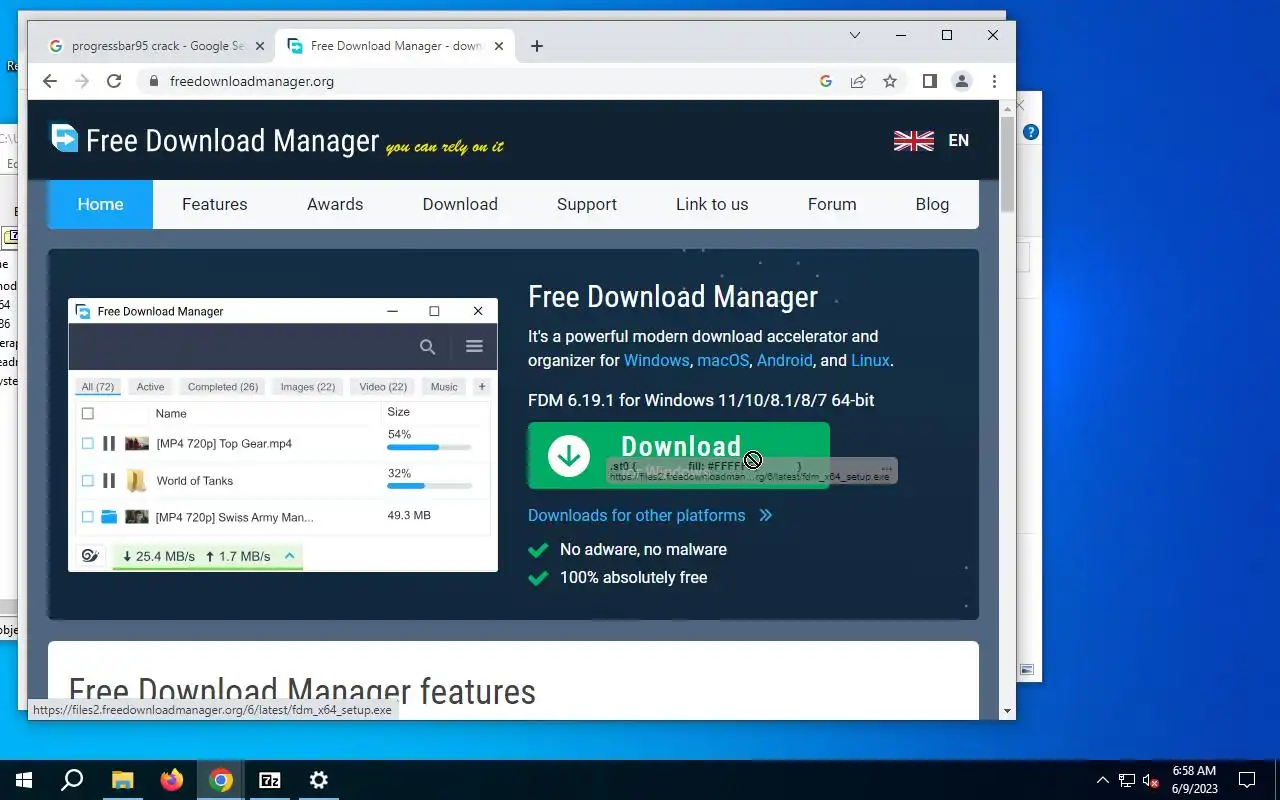Open Windows taskbar search
1280x800 pixels.
[72, 780]
